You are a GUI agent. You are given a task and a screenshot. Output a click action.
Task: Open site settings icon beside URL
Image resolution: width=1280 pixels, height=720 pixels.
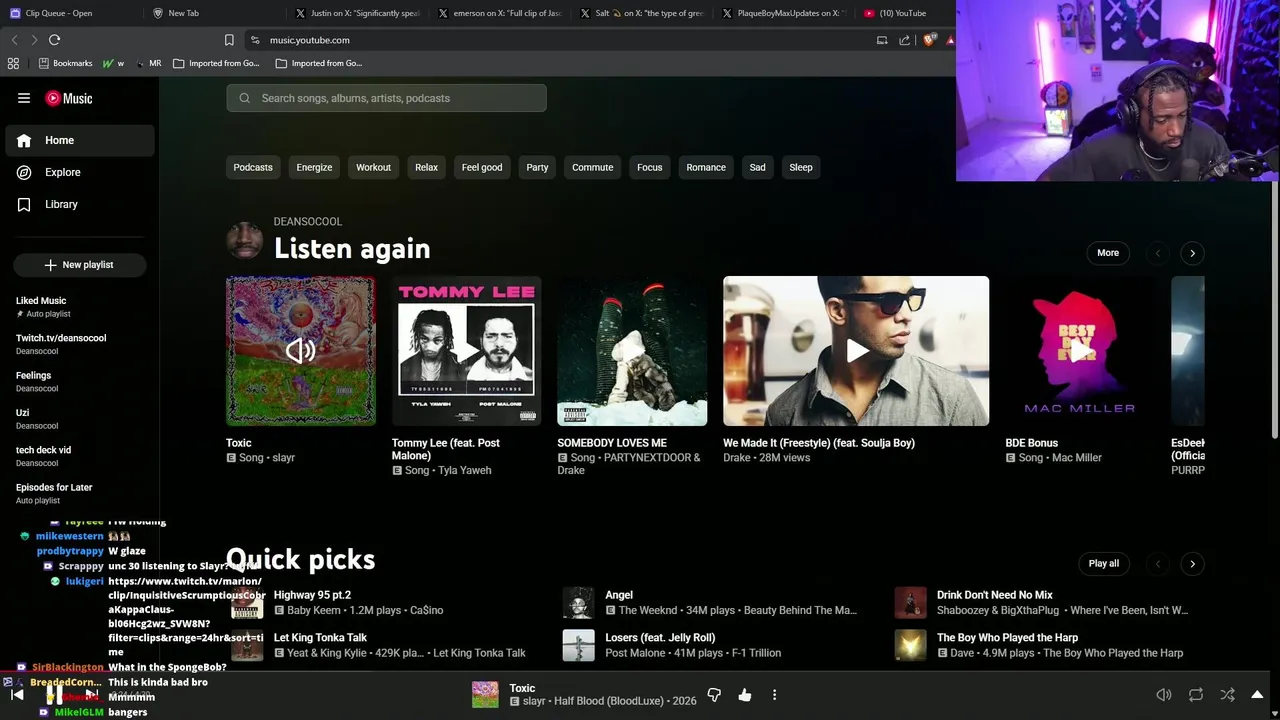[x=255, y=40]
